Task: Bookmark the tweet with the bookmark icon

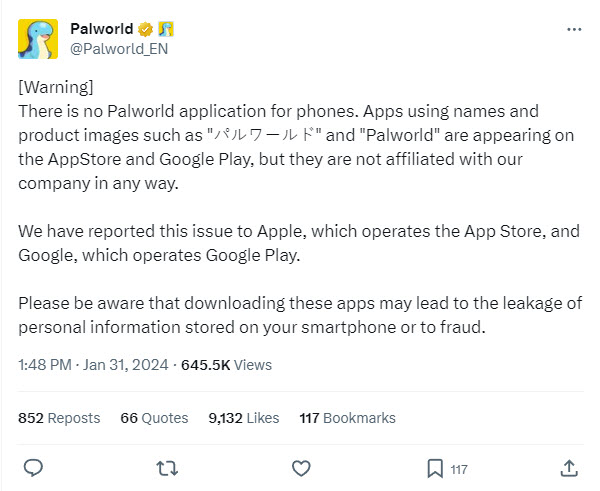Action: 435,468
